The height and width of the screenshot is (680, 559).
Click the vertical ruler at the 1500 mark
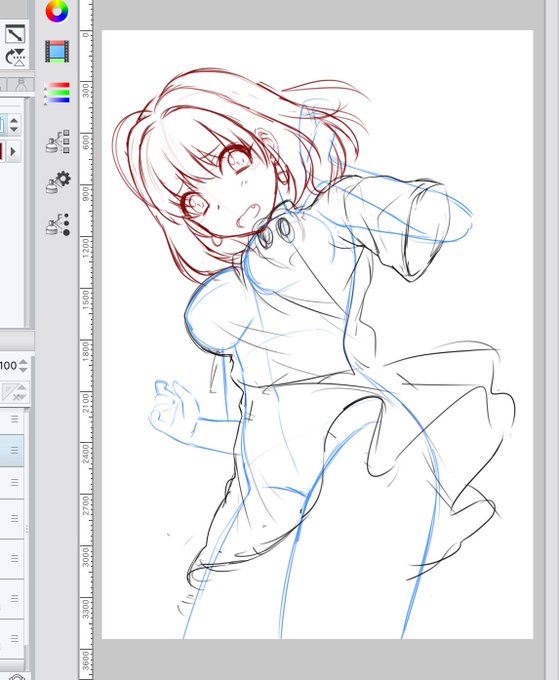click(86, 299)
